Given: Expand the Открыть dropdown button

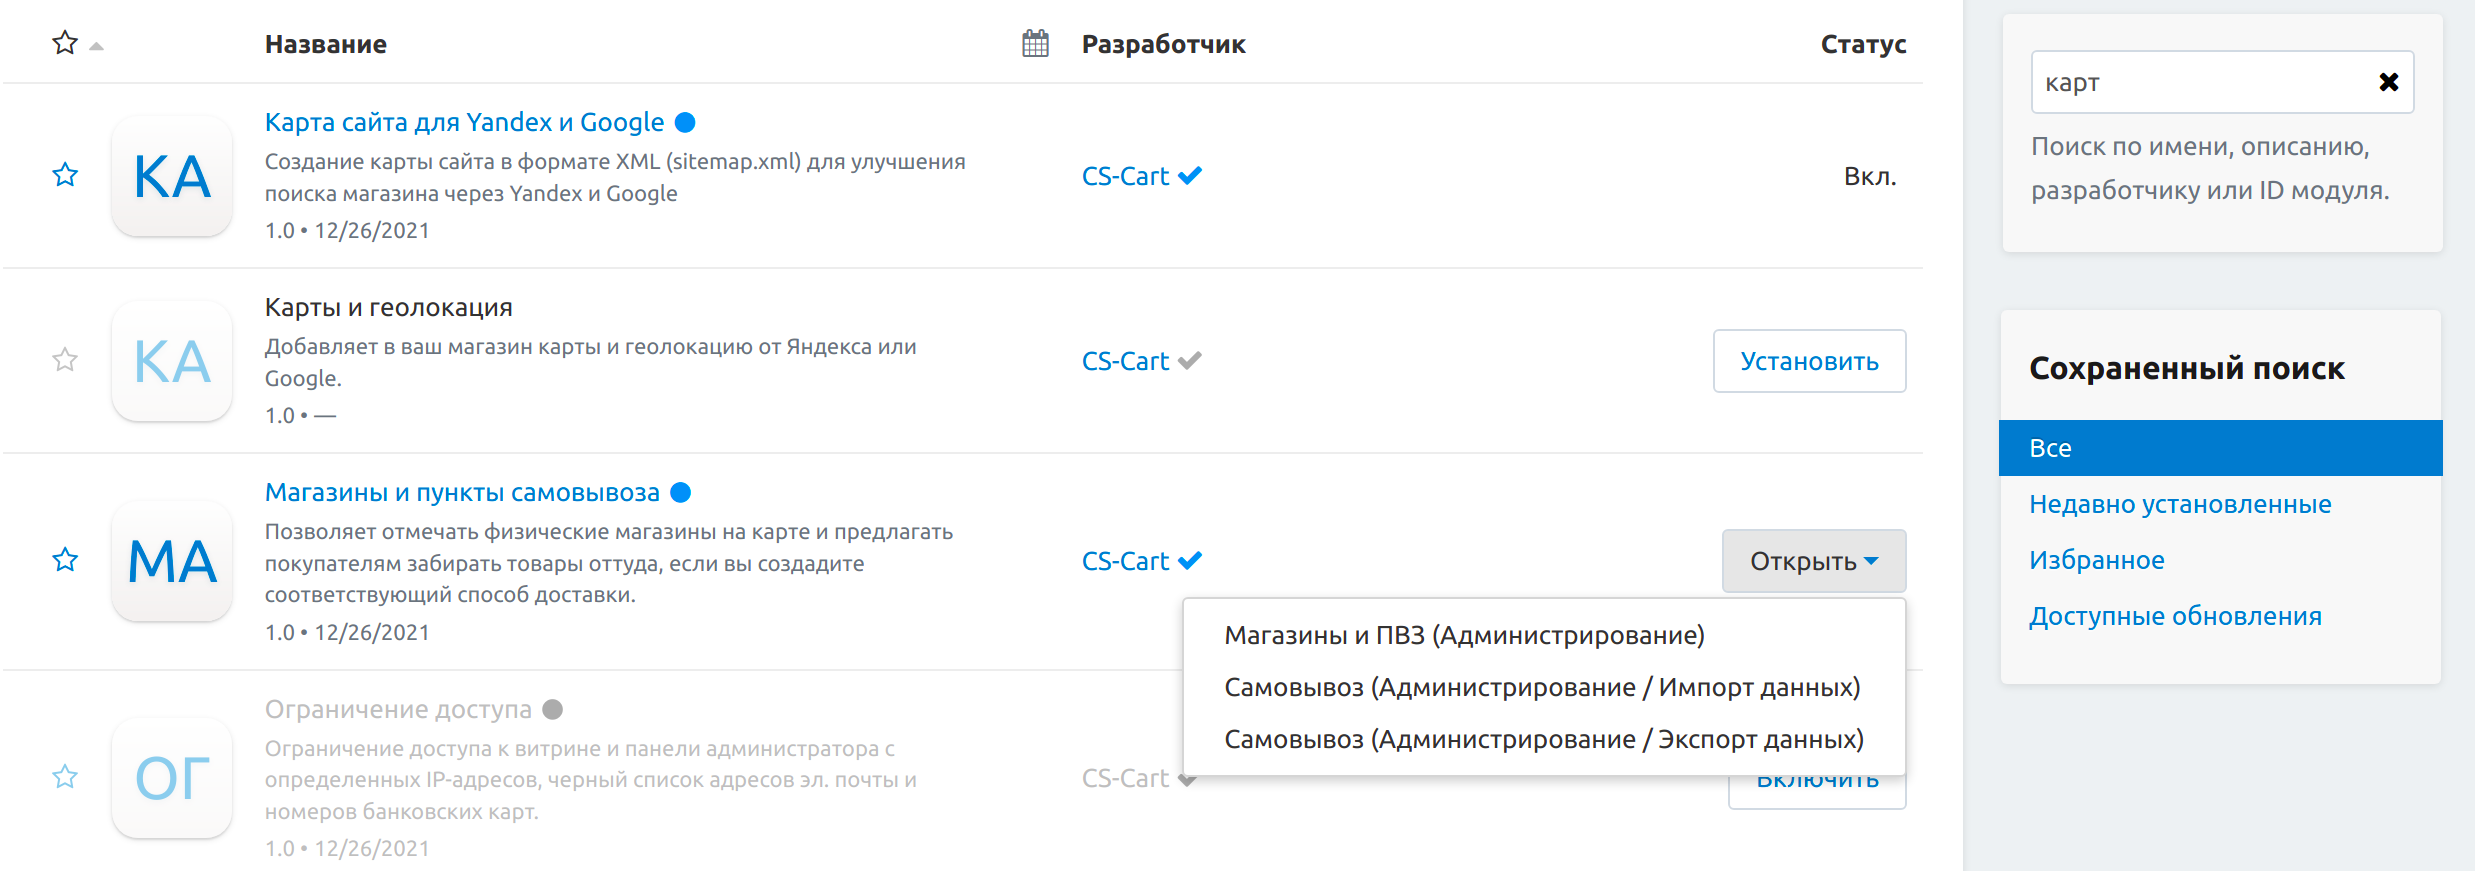Looking at the screenshot, I should click(1813, 561).
